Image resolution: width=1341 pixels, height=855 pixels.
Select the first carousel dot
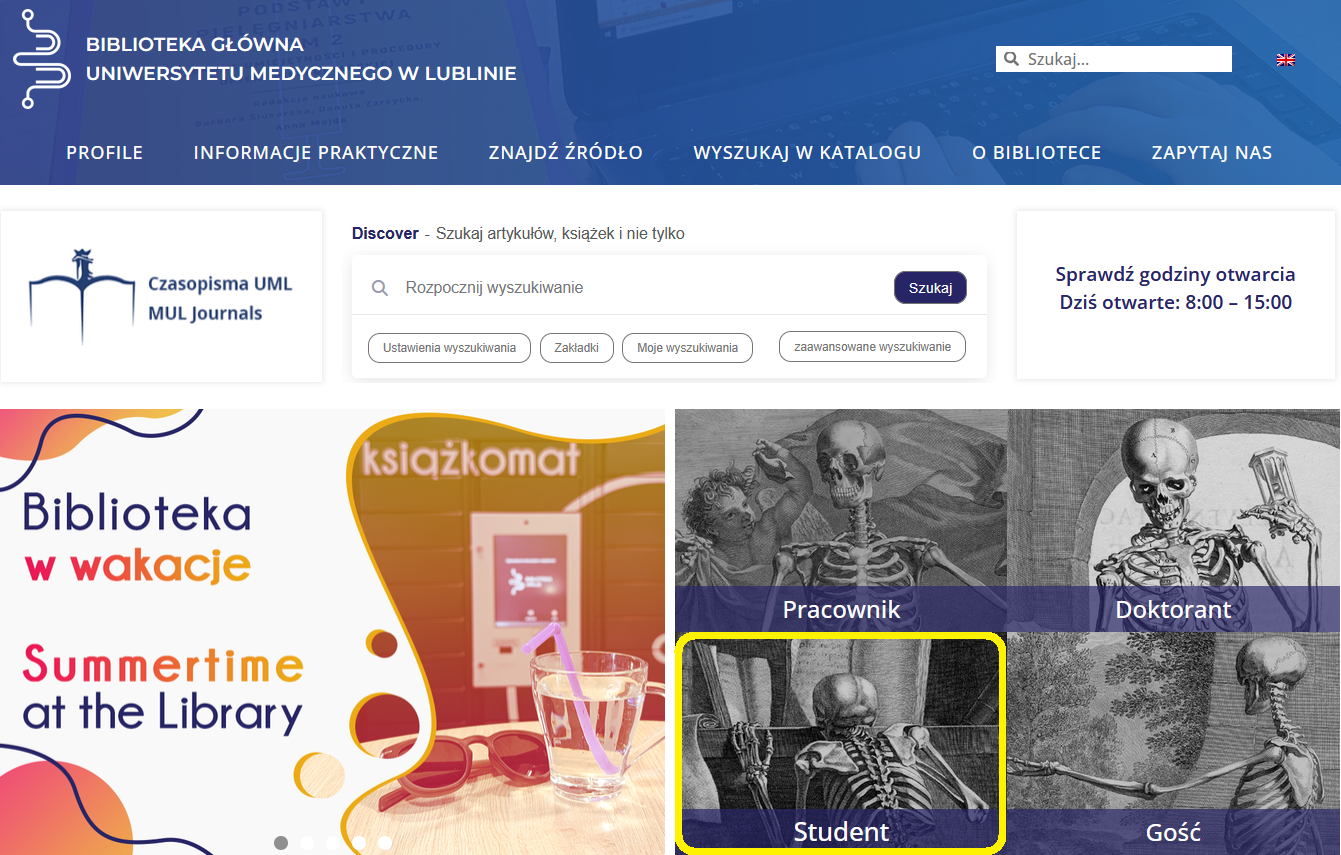(281, 843)
